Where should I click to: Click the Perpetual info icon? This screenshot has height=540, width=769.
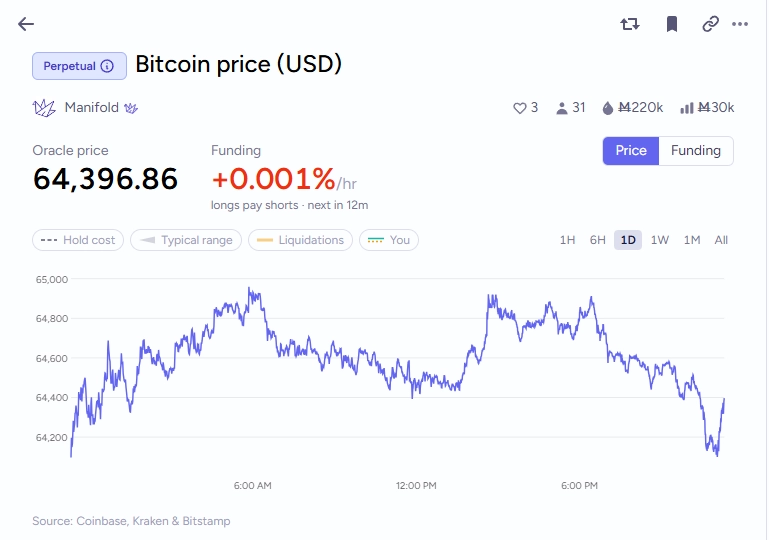[107, 66]
